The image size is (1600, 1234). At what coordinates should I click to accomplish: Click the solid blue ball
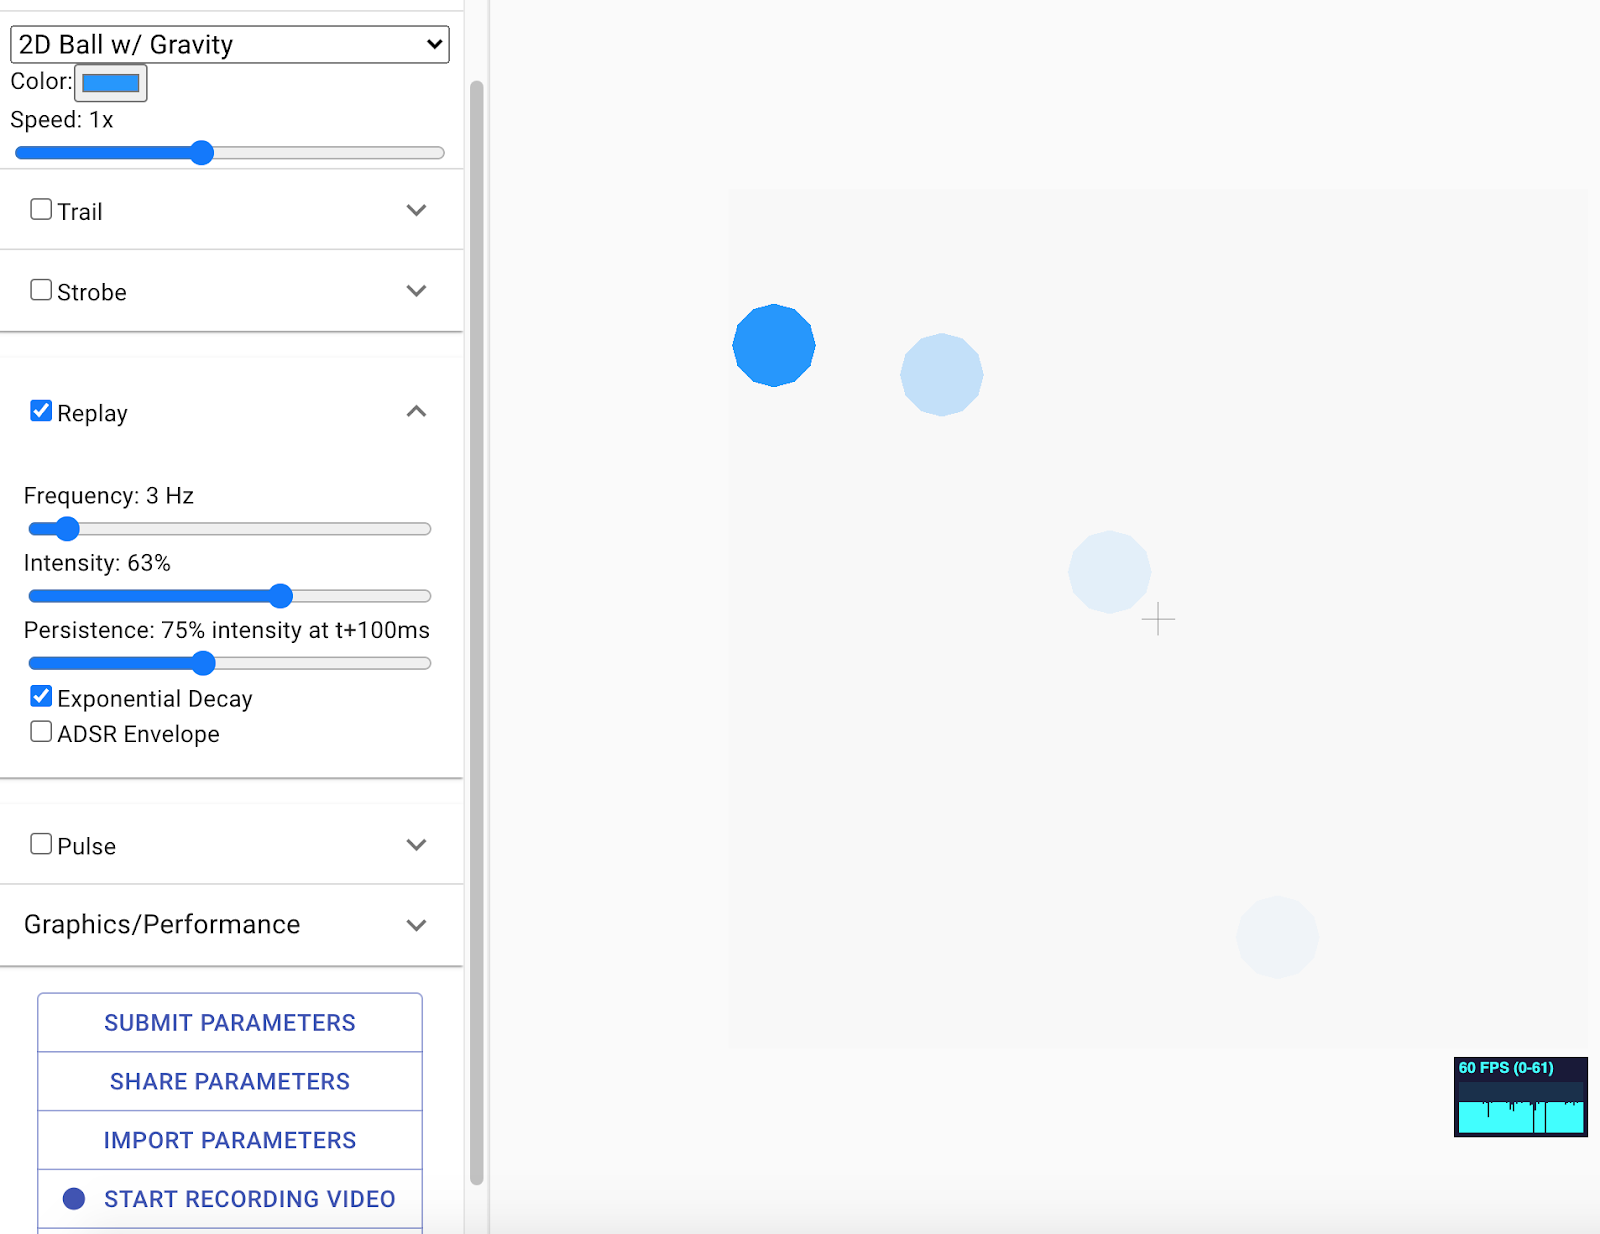[x=774, y=345]
